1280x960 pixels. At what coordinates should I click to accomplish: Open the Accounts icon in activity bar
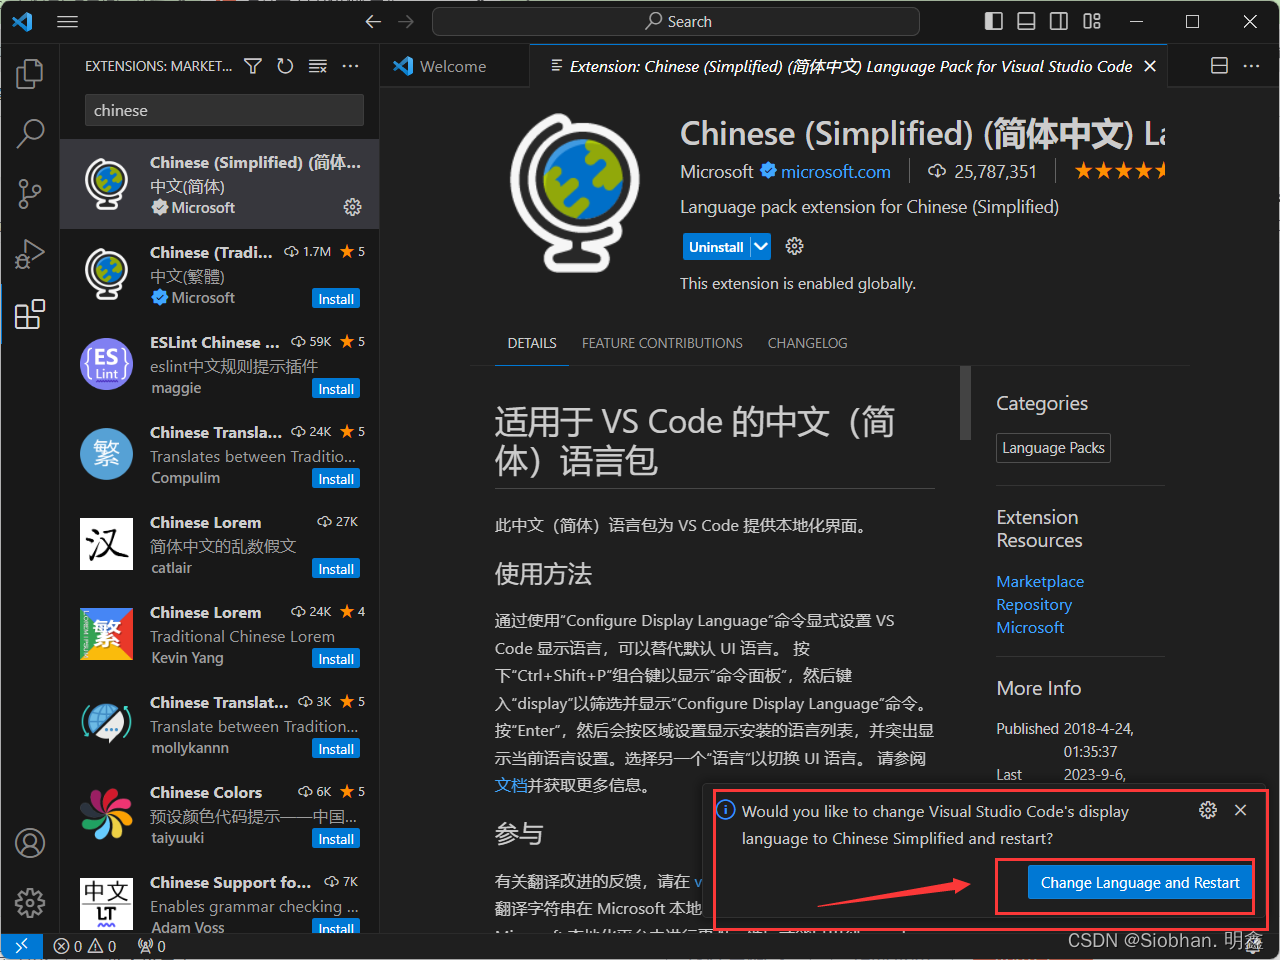[30, 843]
